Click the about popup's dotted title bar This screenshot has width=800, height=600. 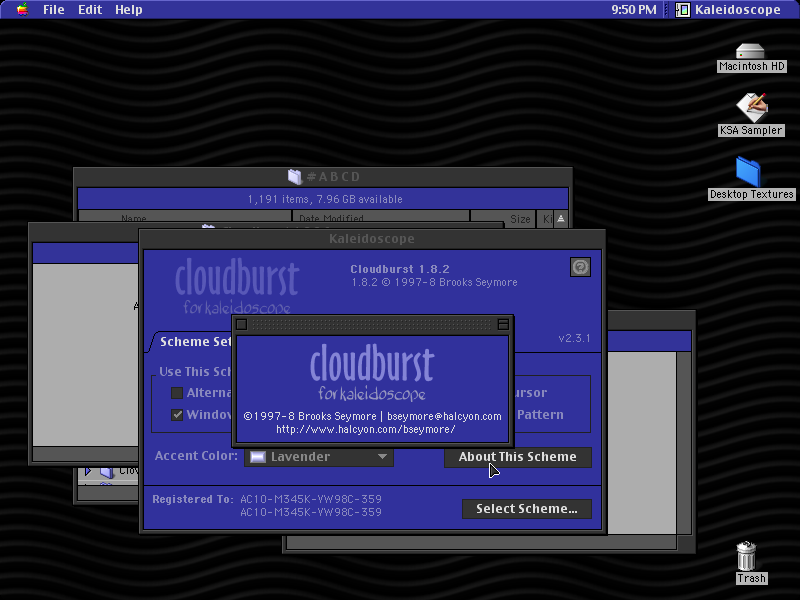coord(372,324)
